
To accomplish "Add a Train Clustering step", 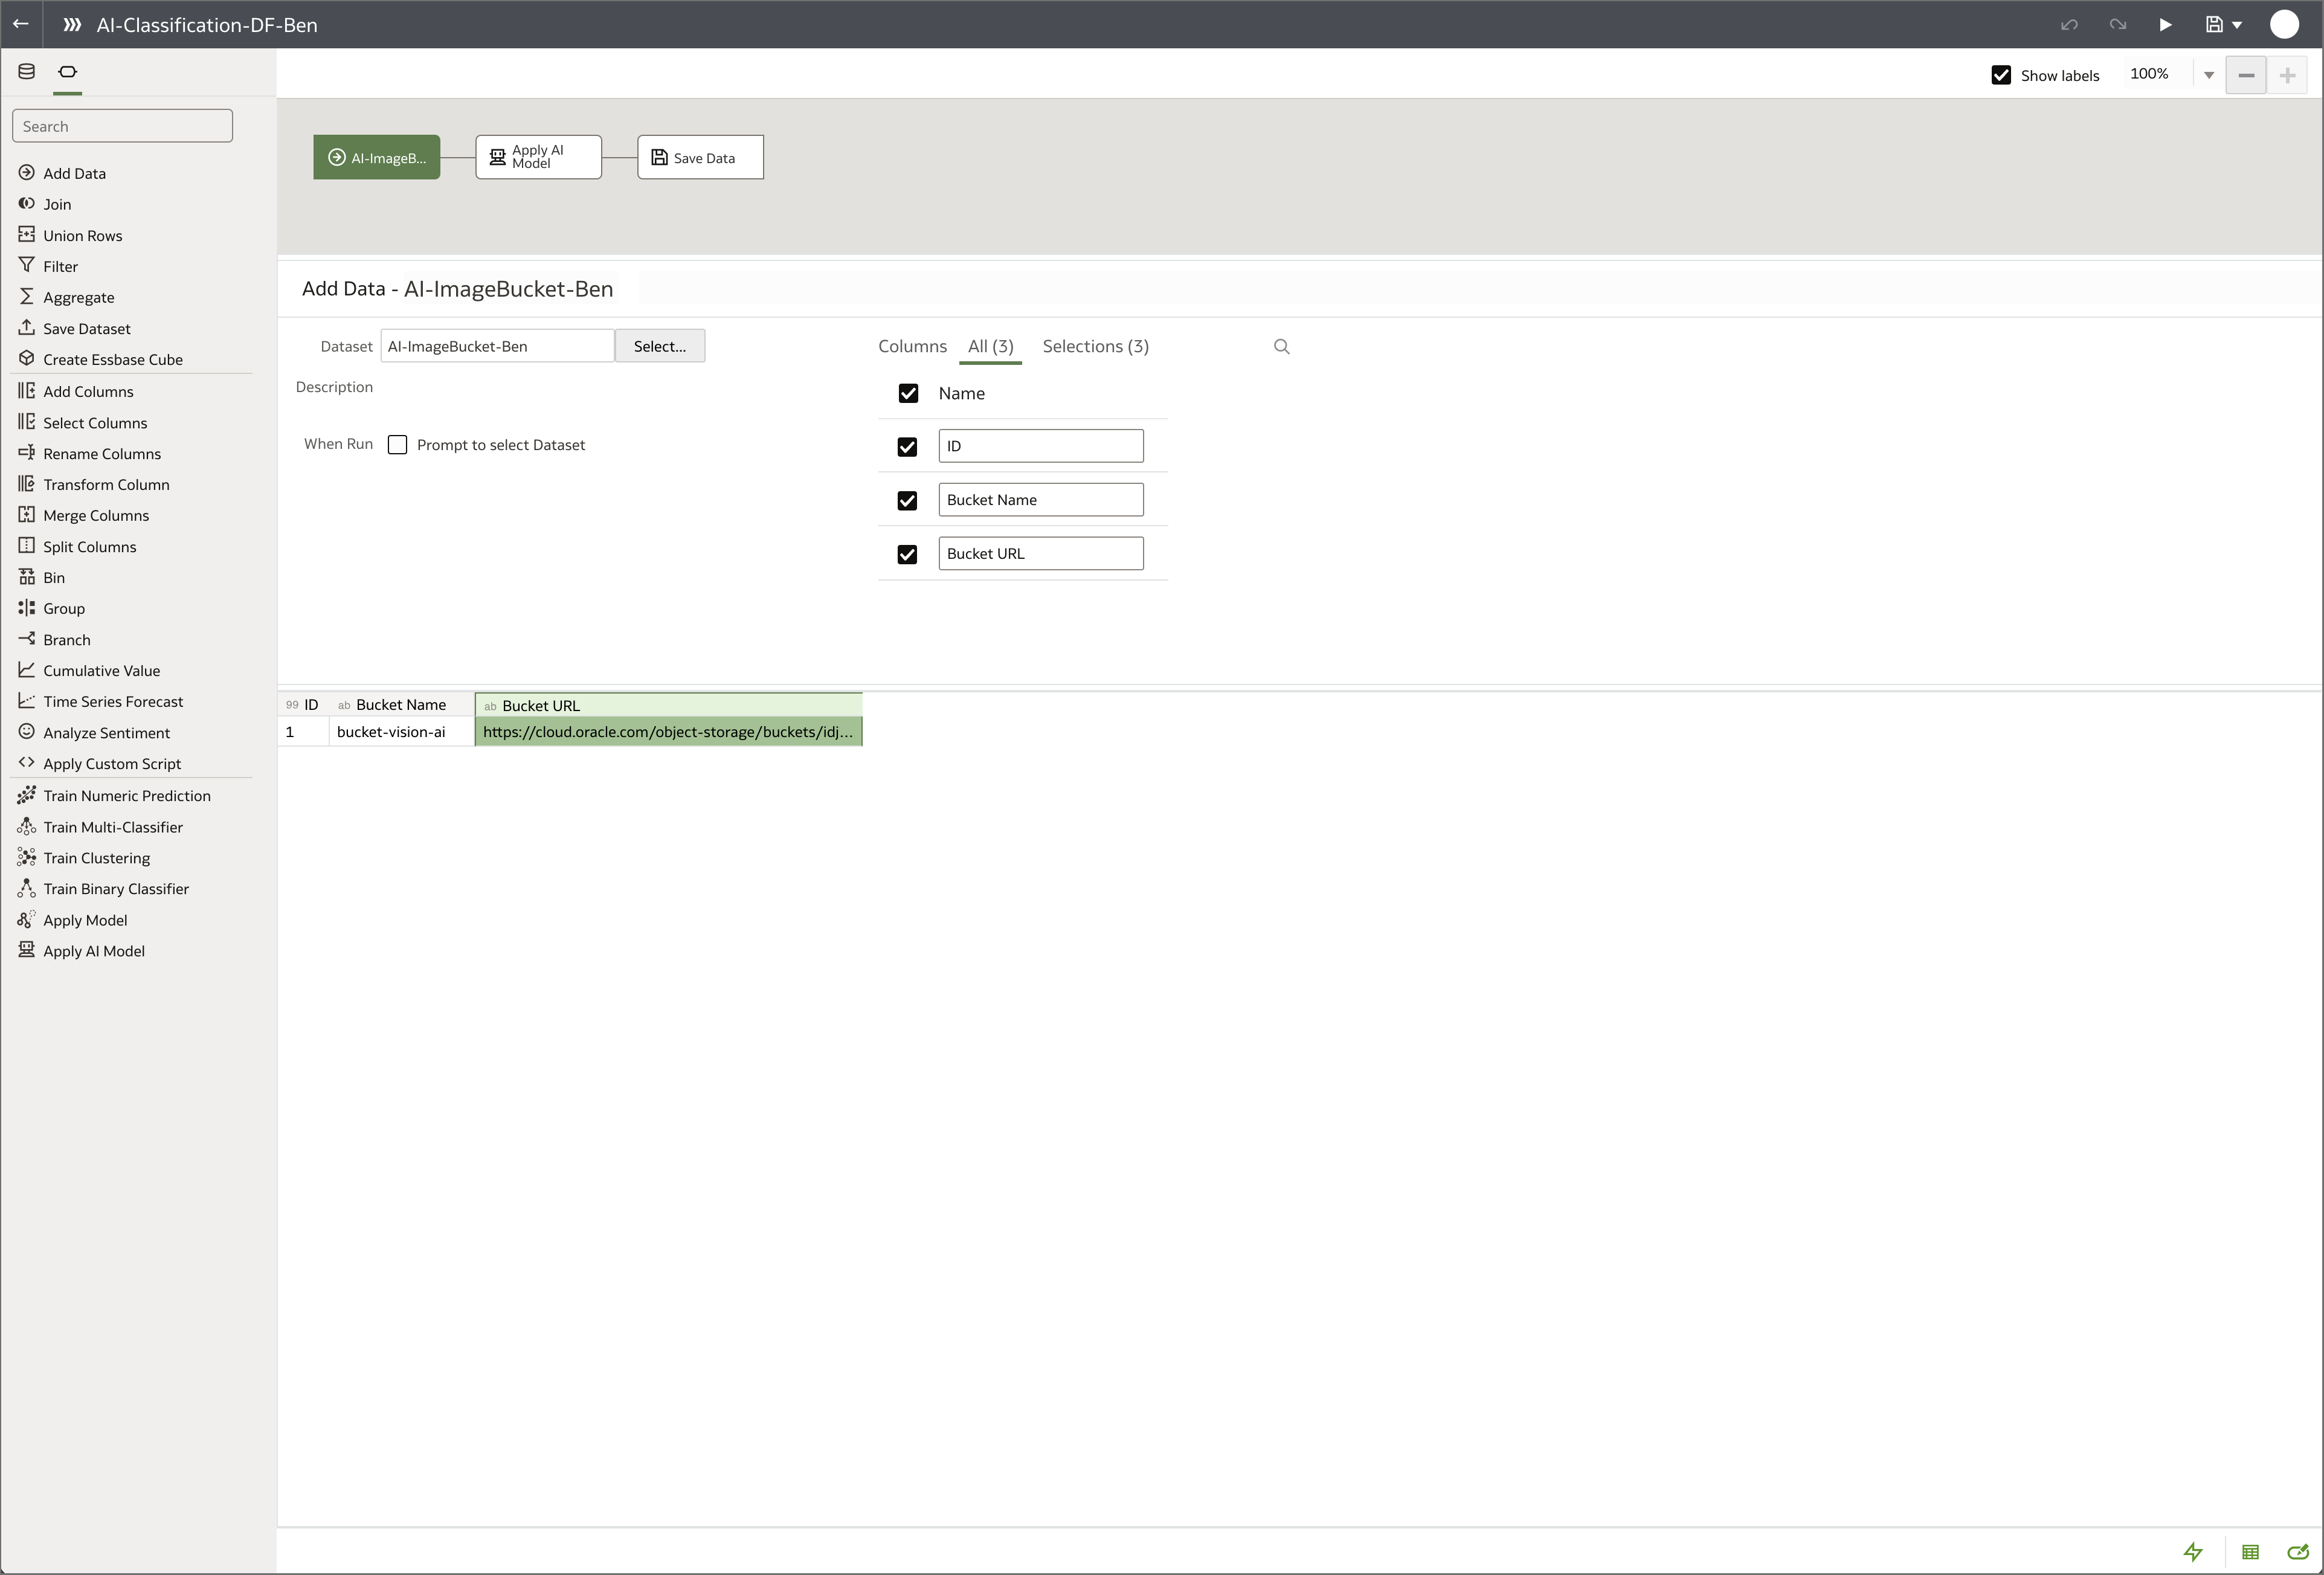I will click(x=95, y=857).
